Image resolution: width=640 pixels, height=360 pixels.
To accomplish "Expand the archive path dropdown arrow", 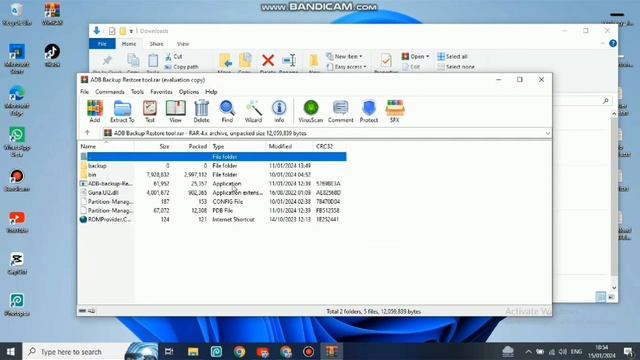I will (x=547, y=133).
